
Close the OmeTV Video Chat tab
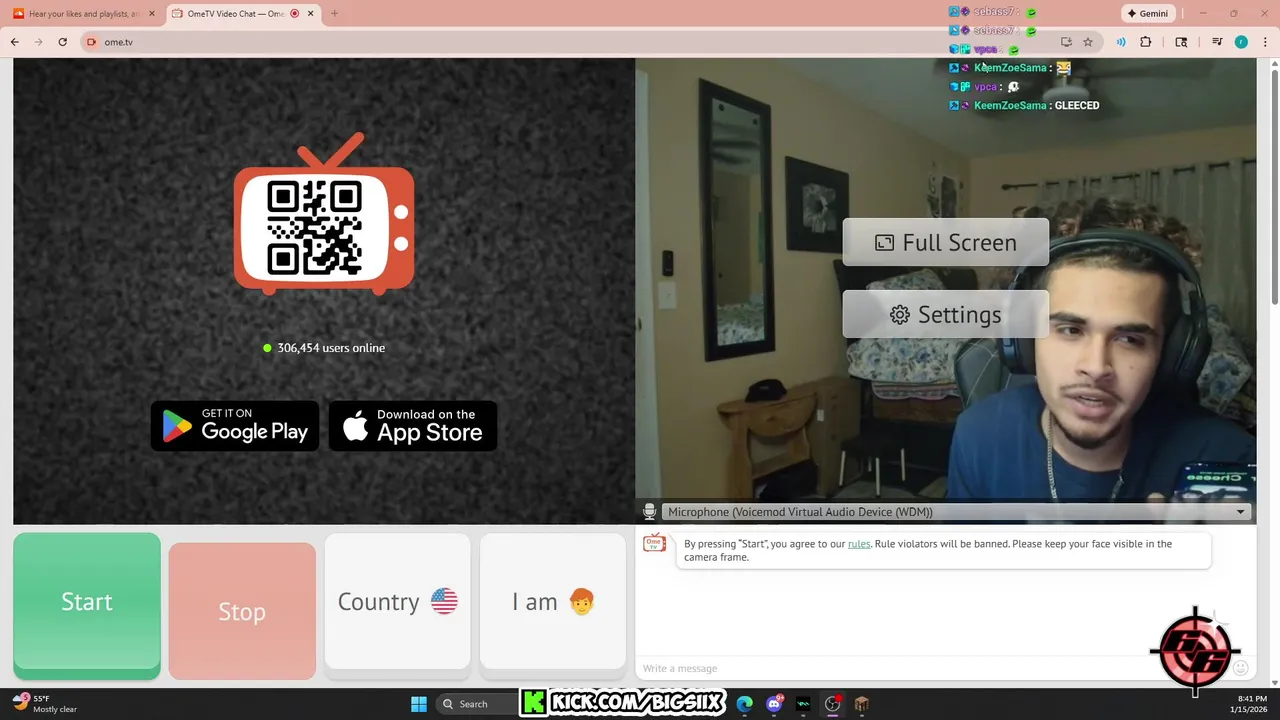[x=311, y=14]
